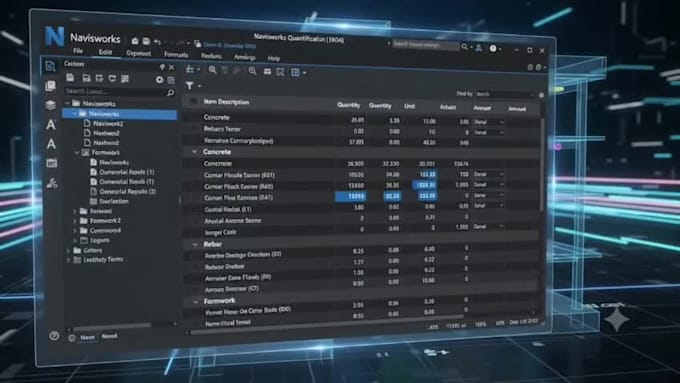Click the first zoom magnifier in the main toolbar
Image resolution: width=680 pixels, height=383 pixels.
pos(212,70)
